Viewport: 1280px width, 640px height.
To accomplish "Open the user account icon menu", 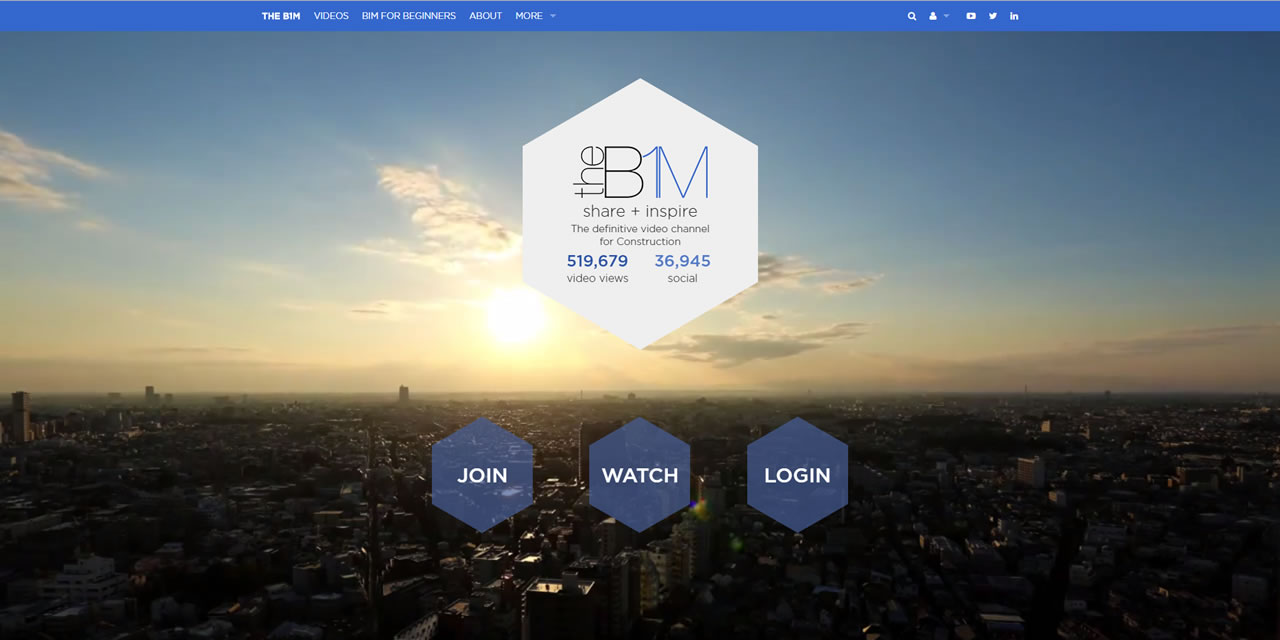I will point(933,16).
